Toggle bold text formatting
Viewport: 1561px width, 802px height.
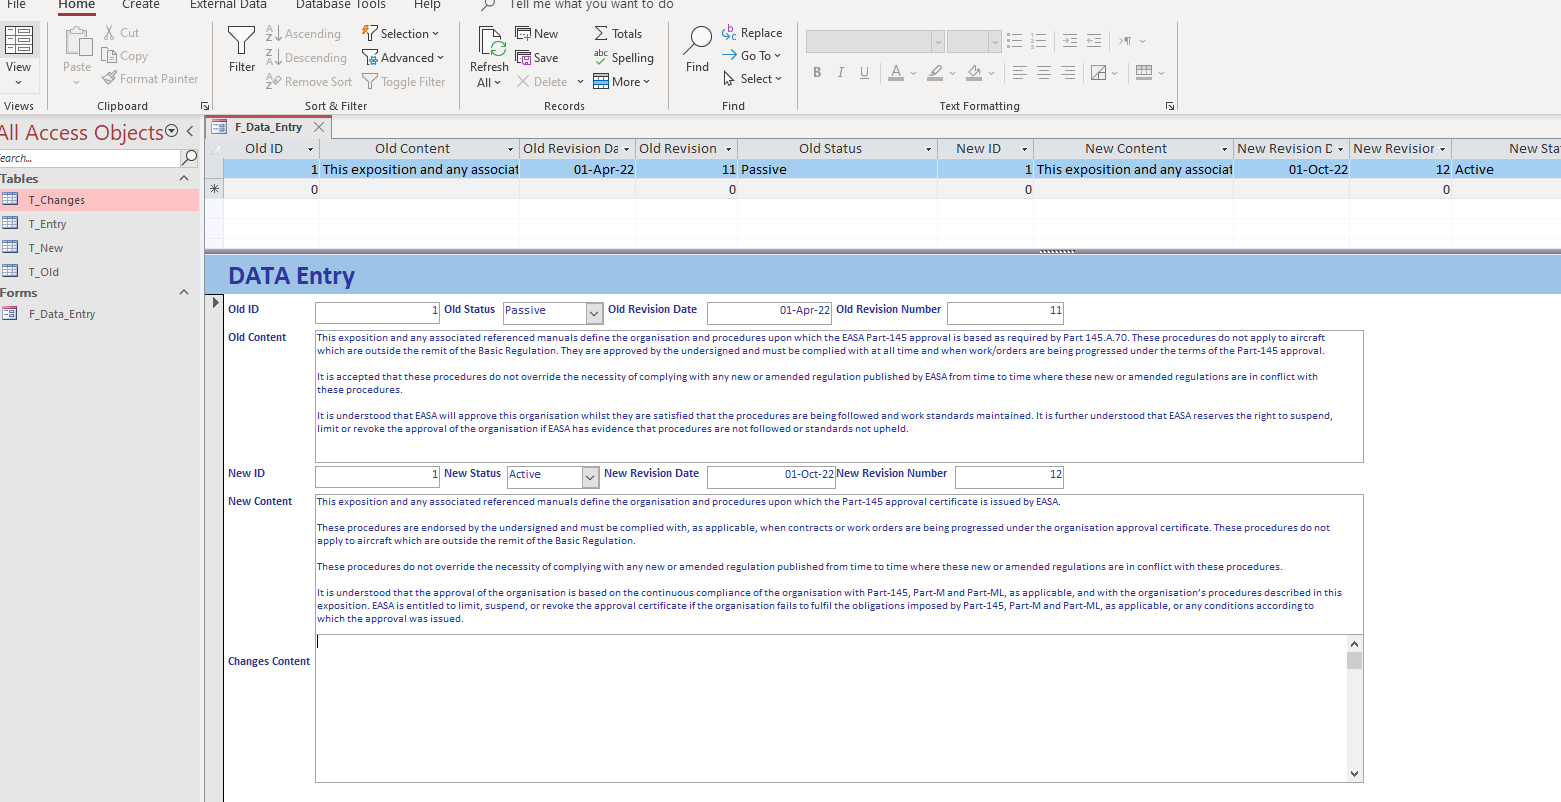click(x=816, y=72)
